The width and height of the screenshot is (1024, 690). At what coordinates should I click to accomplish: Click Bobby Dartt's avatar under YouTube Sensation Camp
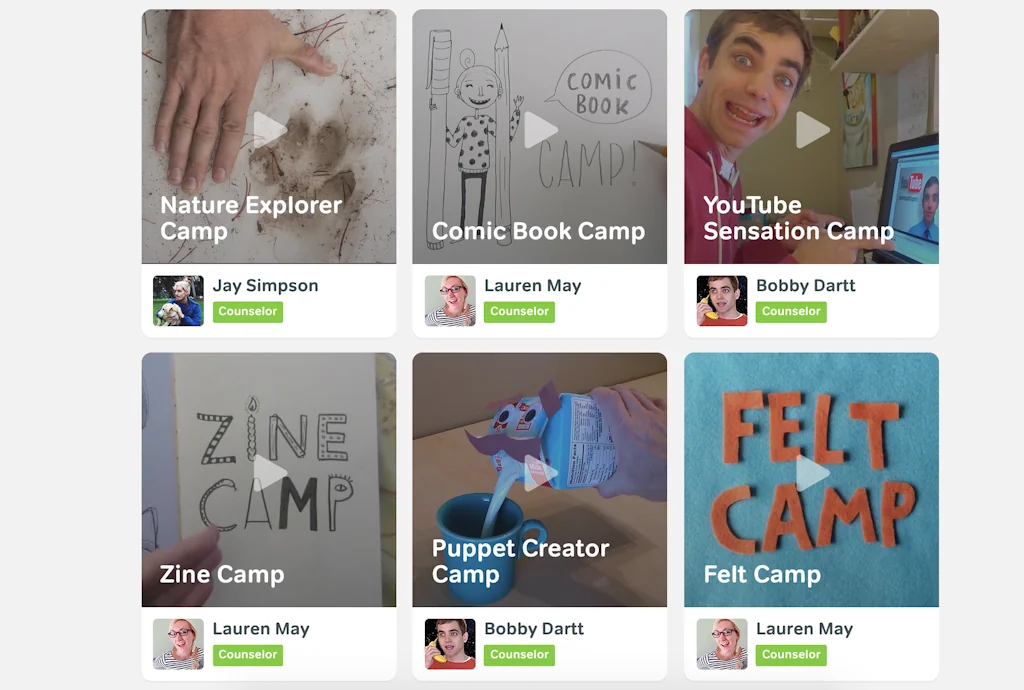point(722,301)
